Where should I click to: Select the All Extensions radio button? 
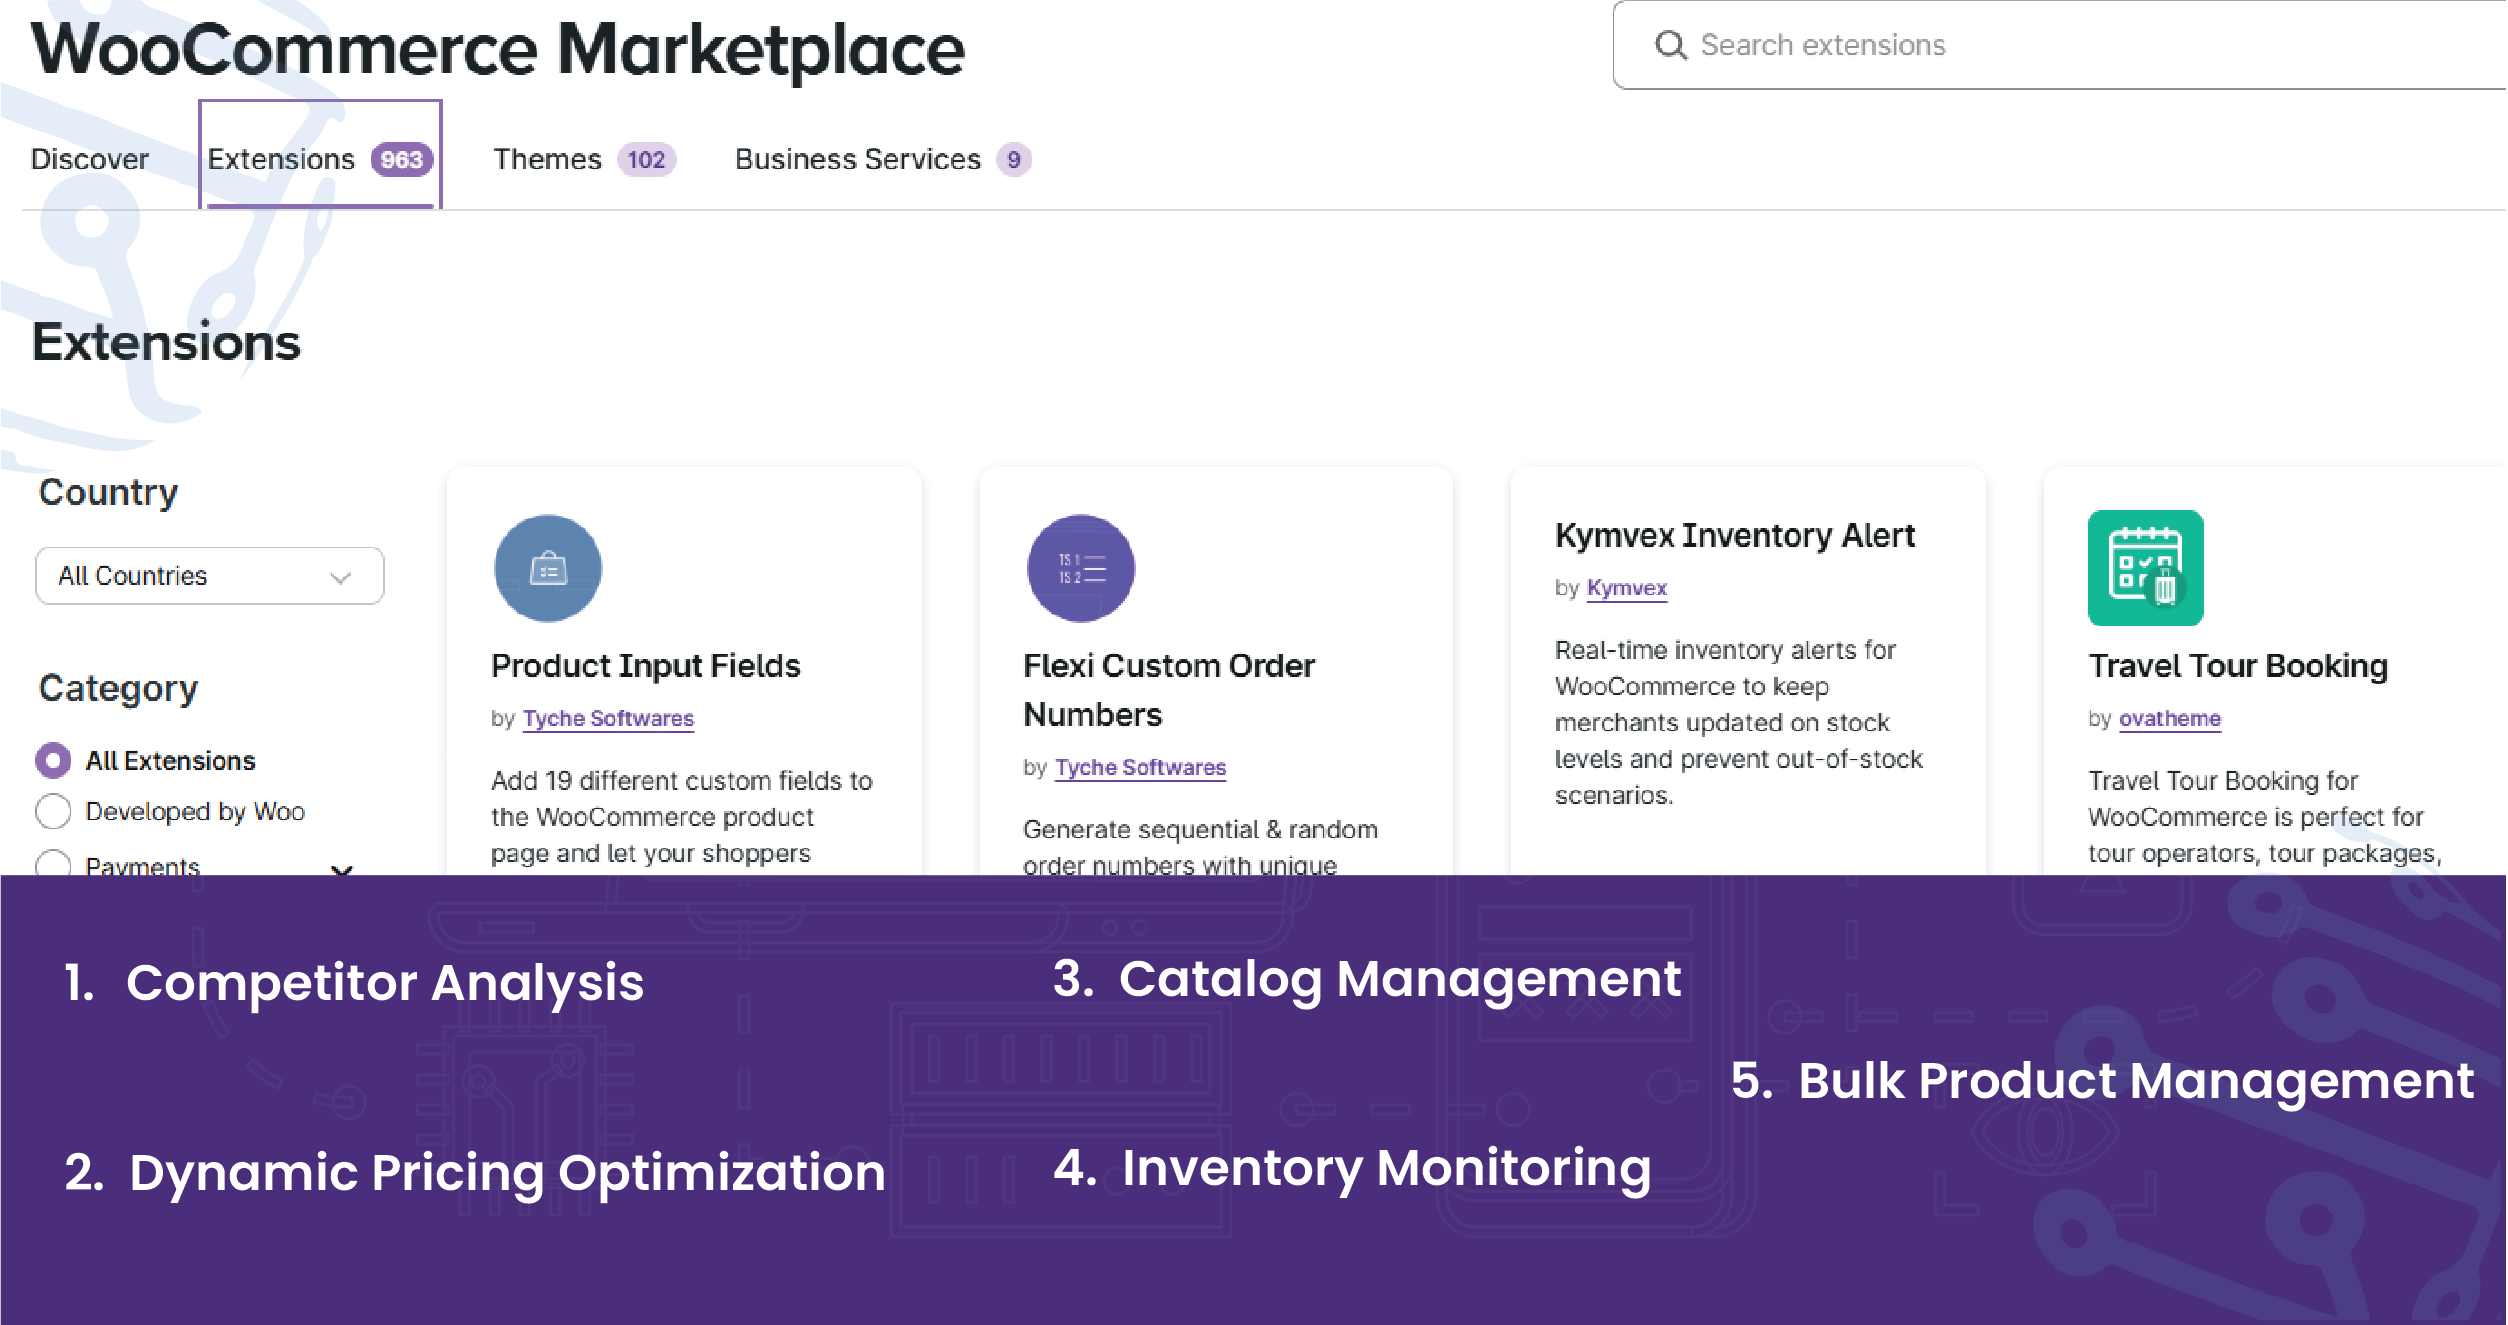point(53,761)
